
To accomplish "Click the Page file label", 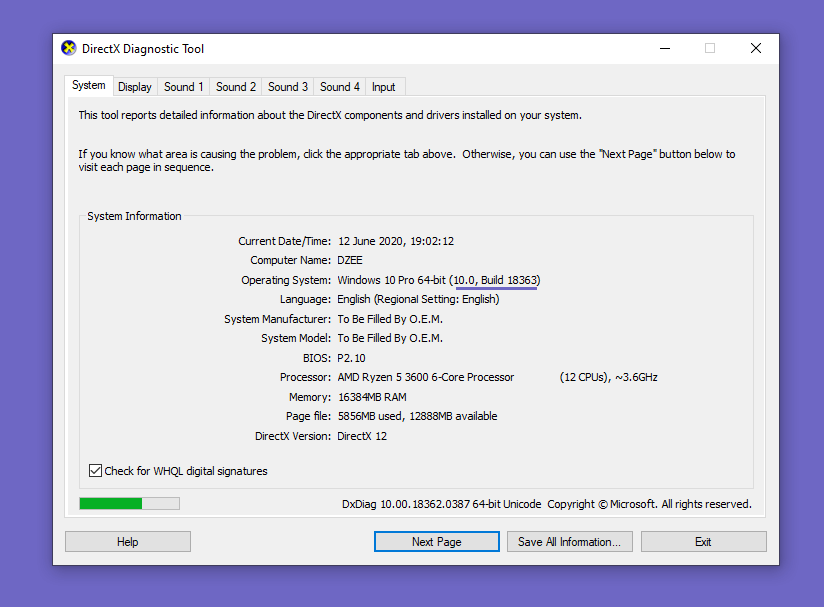I will coord(308,416).
